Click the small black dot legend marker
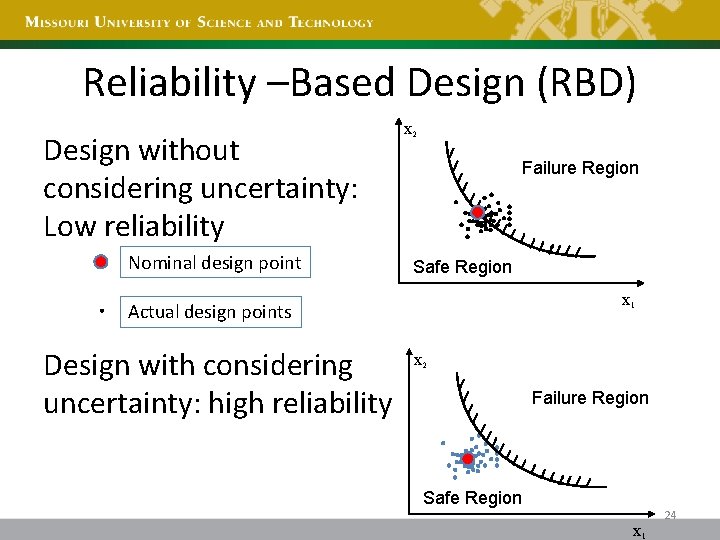Viewport: 720px width, 540px height. tap(102, 311)
